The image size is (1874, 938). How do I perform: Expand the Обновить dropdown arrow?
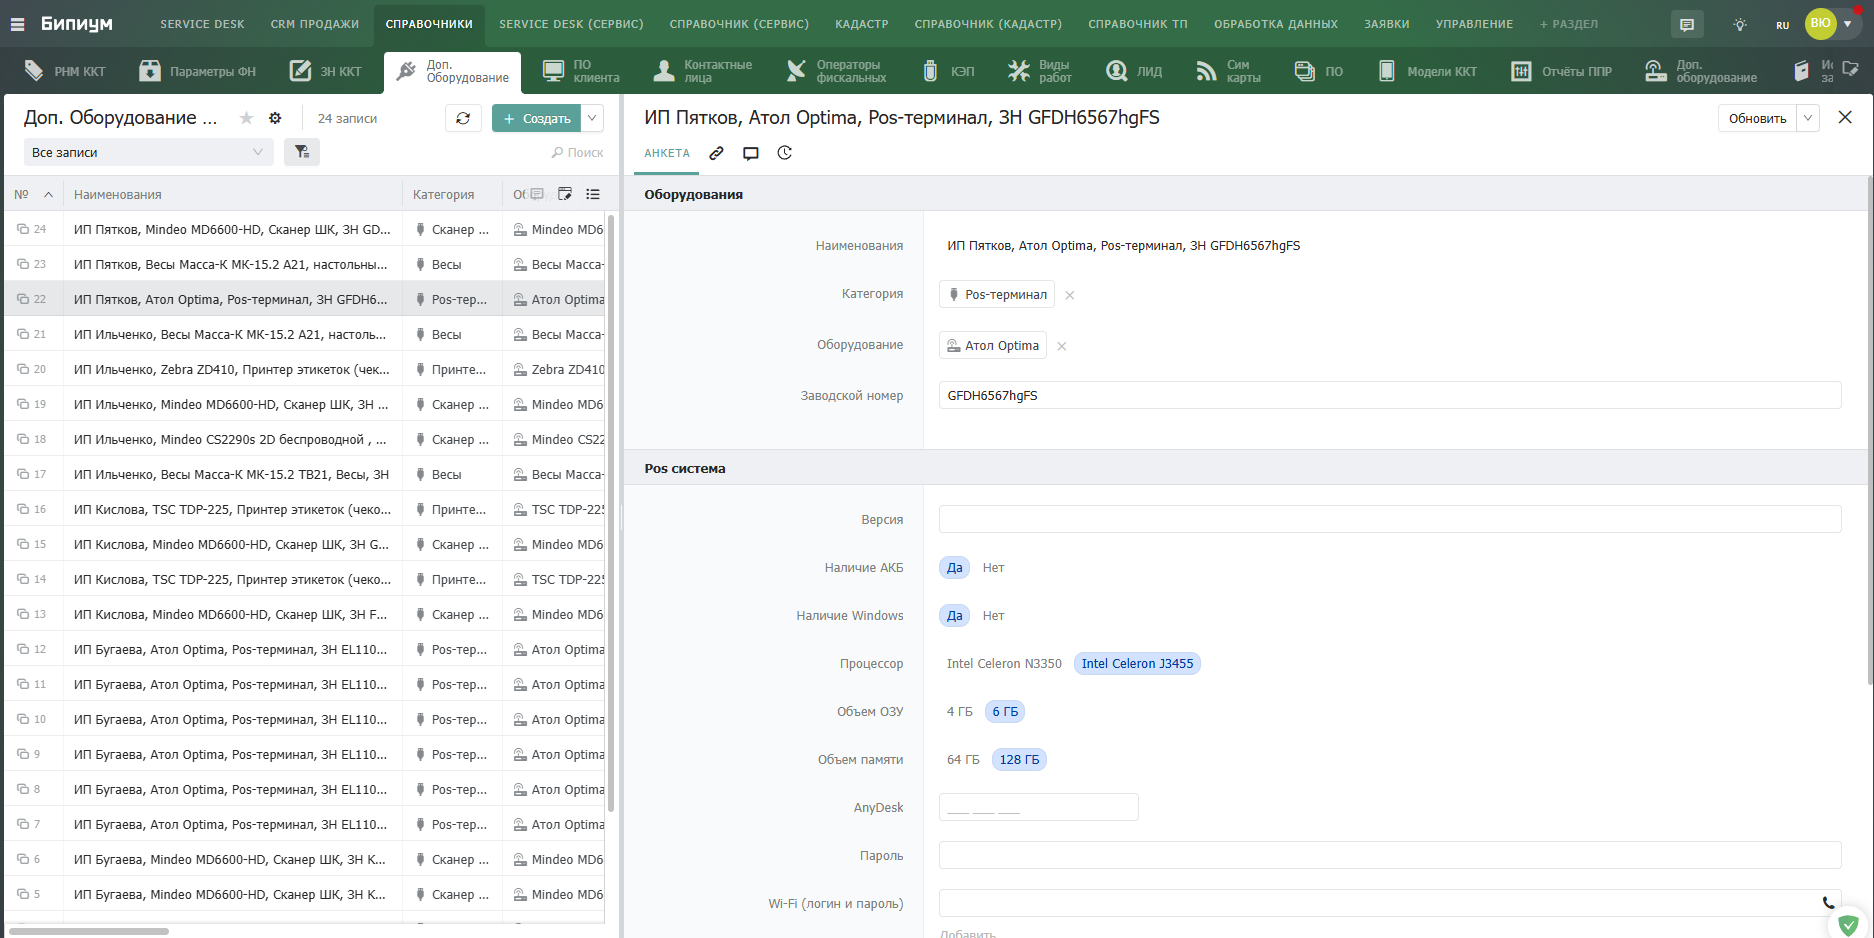(x=1808, y=118)
